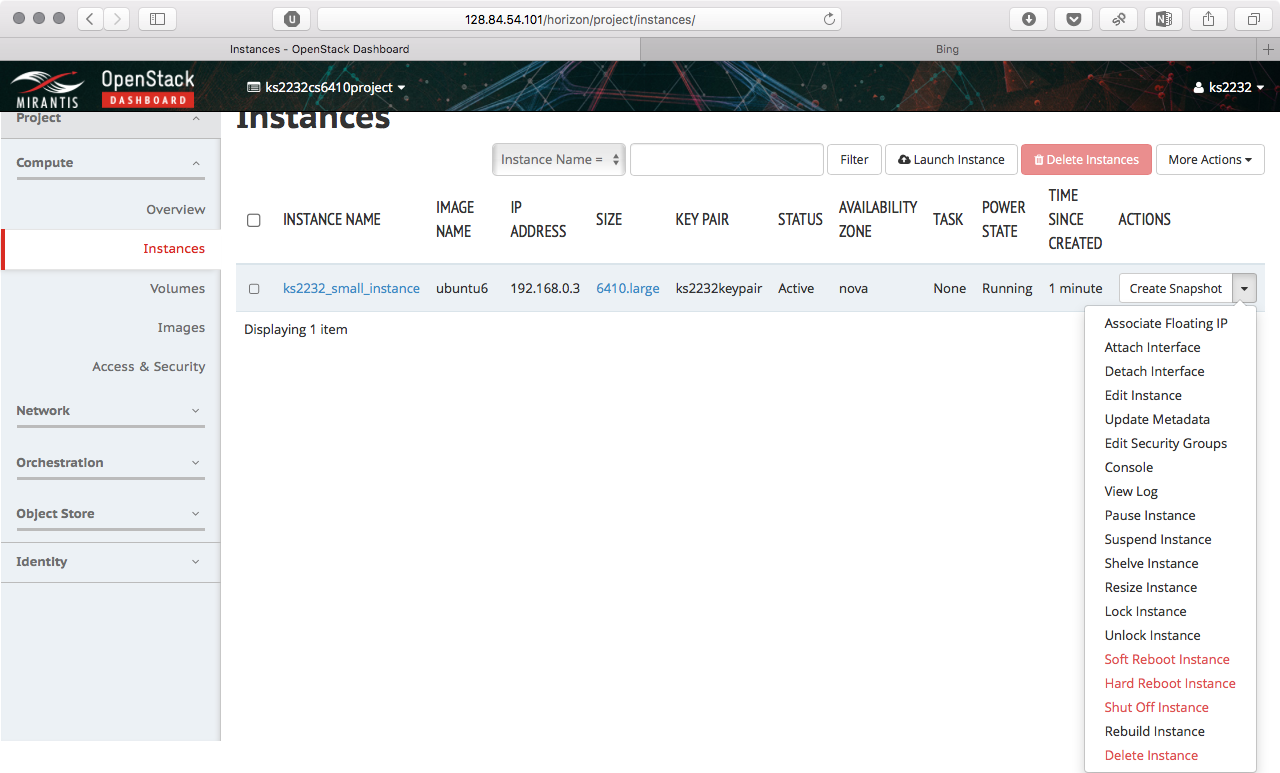This screenshot has width=1280, height=773.
Task: Click the reload page icon in address bar
Action: (x=828, y=19)
